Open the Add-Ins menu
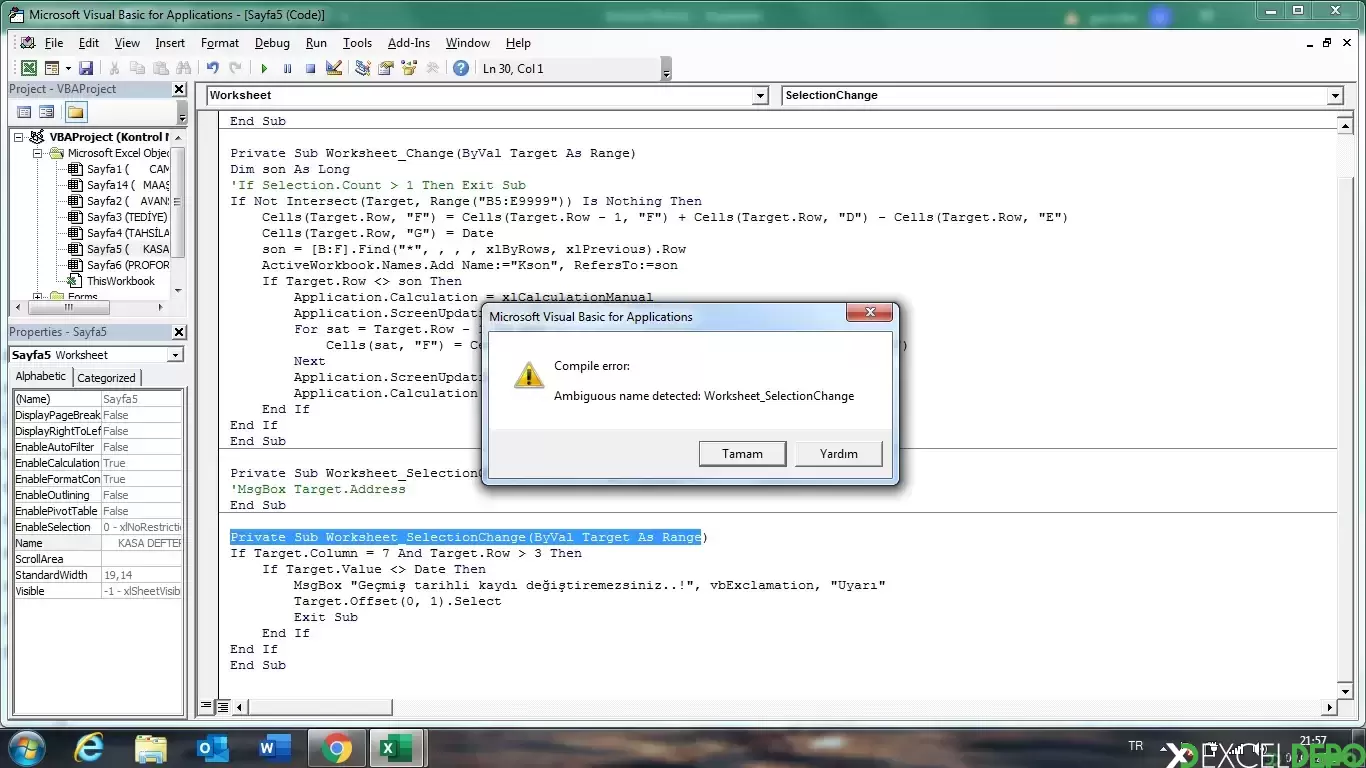Image resolution: width=1366 pixels, height=768 pixels. pyautogui.click(x=409, y=43)
